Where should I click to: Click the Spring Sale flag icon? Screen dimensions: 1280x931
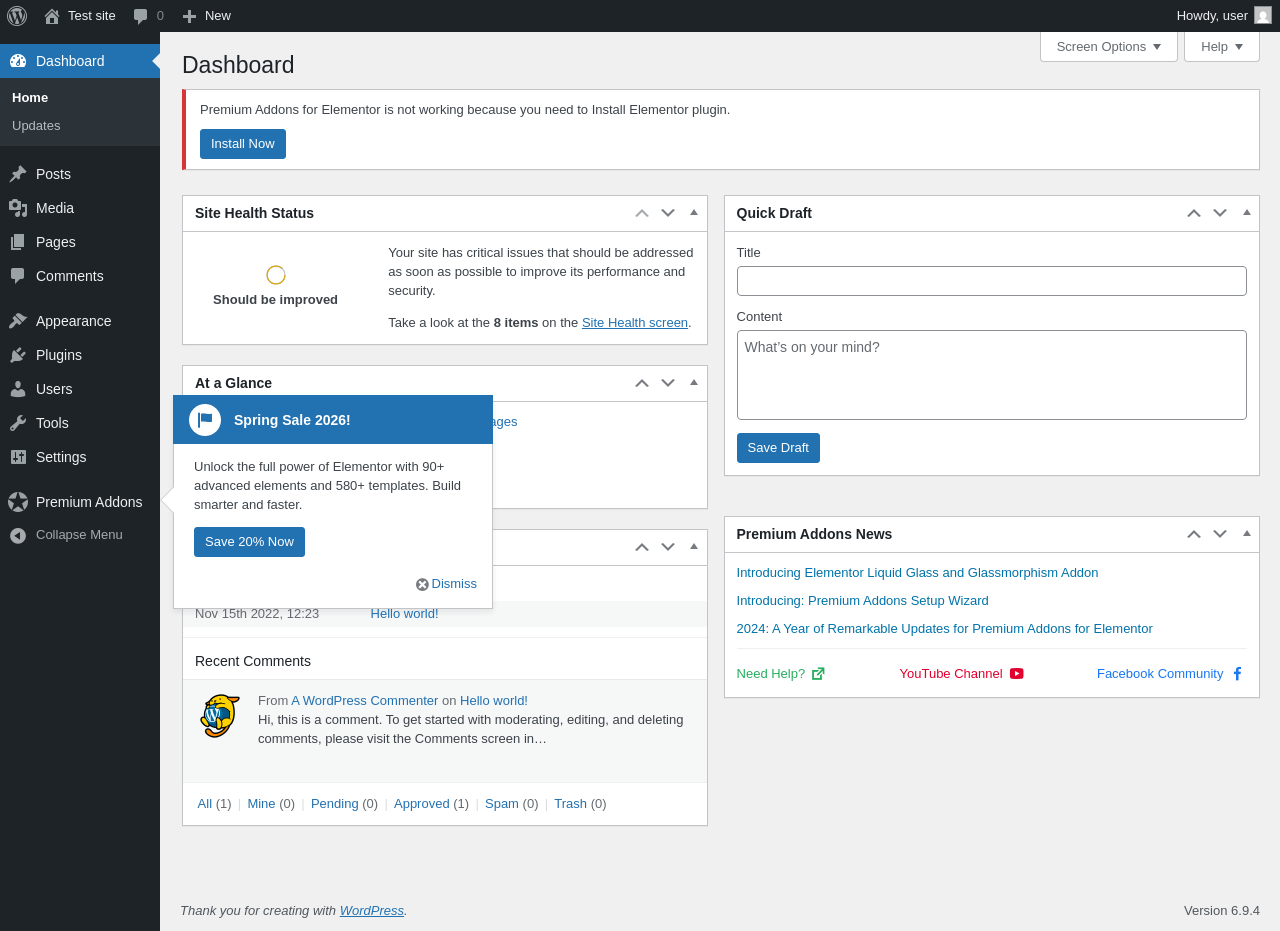[x=205, y=420]
